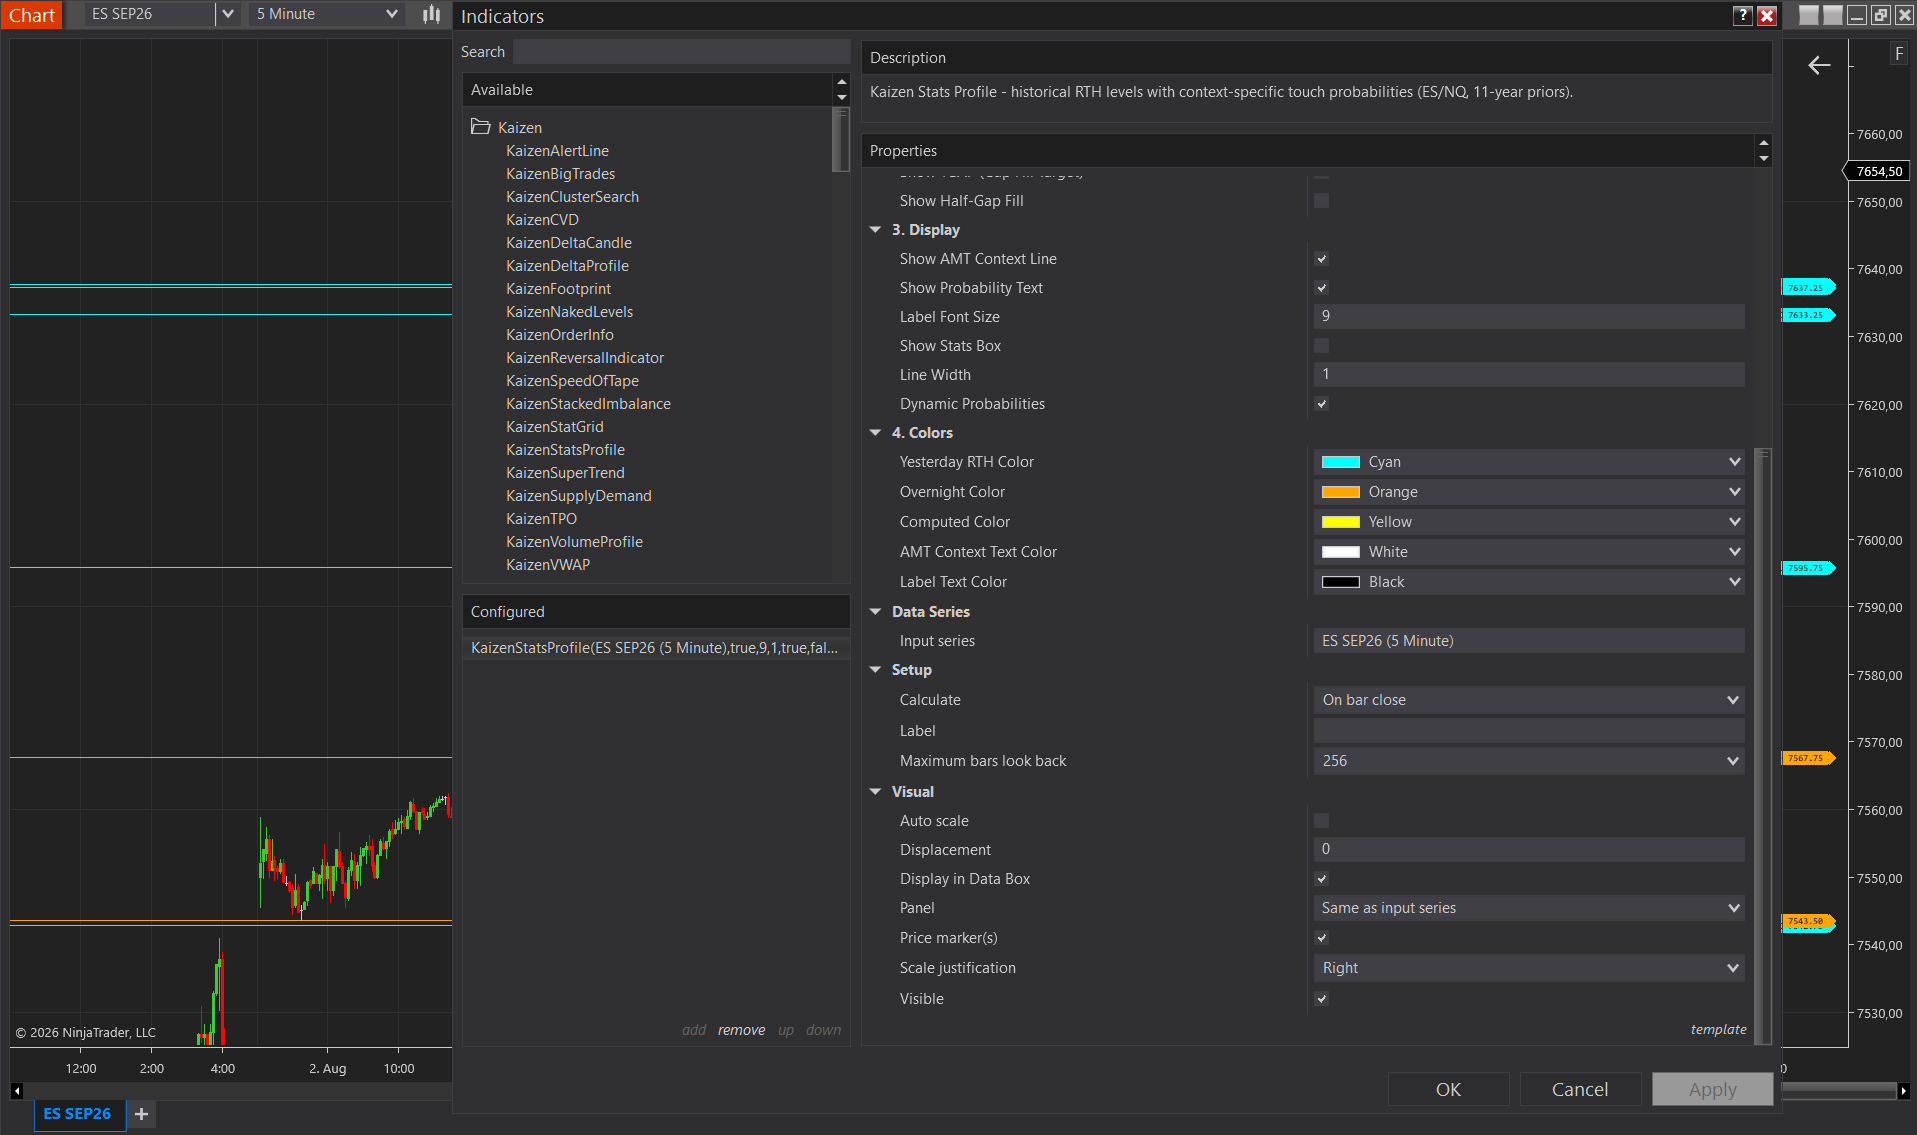Click the Displacement value field
This screenshot has height=1135, width=1917.
click(1529, 849)
